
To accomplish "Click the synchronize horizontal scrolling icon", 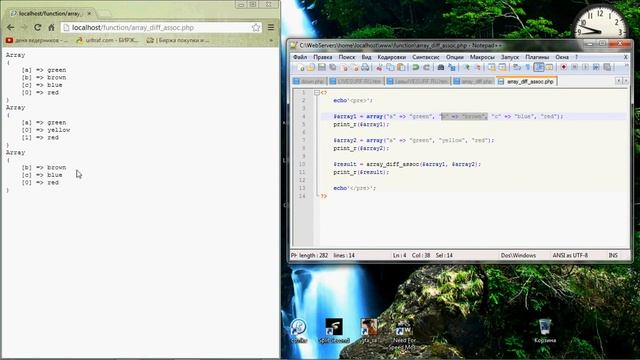I will 503,67.
